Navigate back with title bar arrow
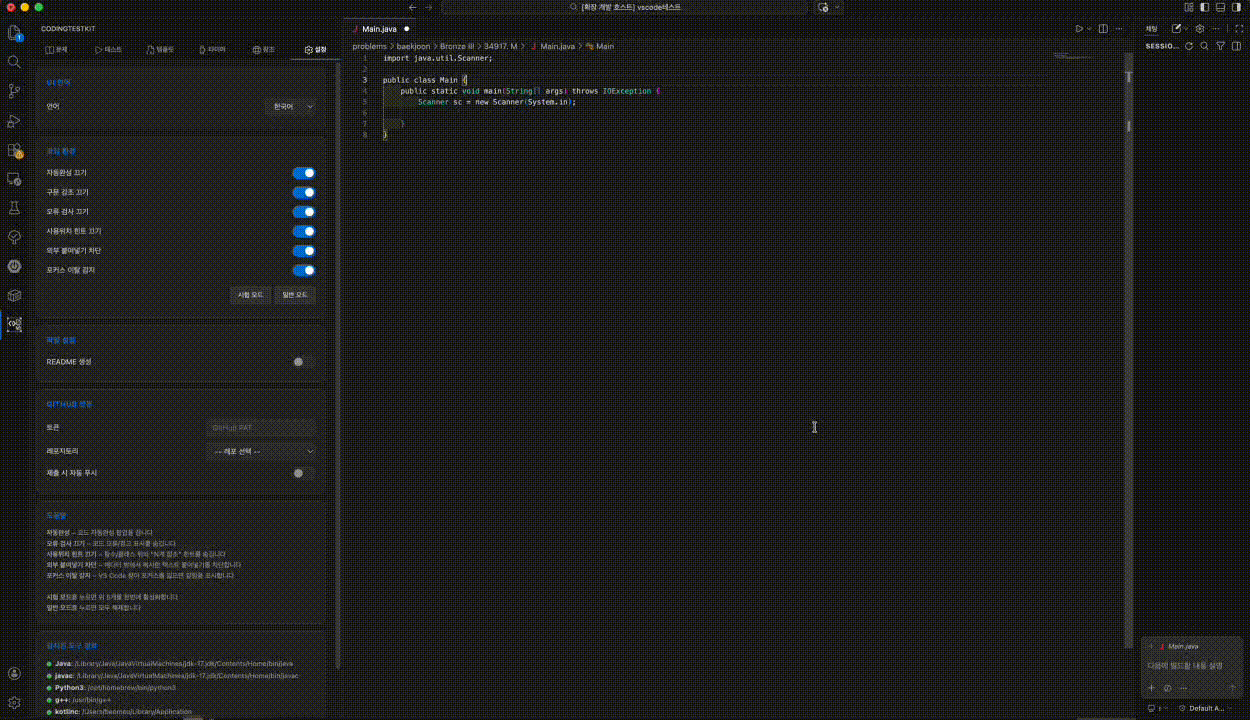The width and height of the screenshot is (1250, 720). [412, 7]
